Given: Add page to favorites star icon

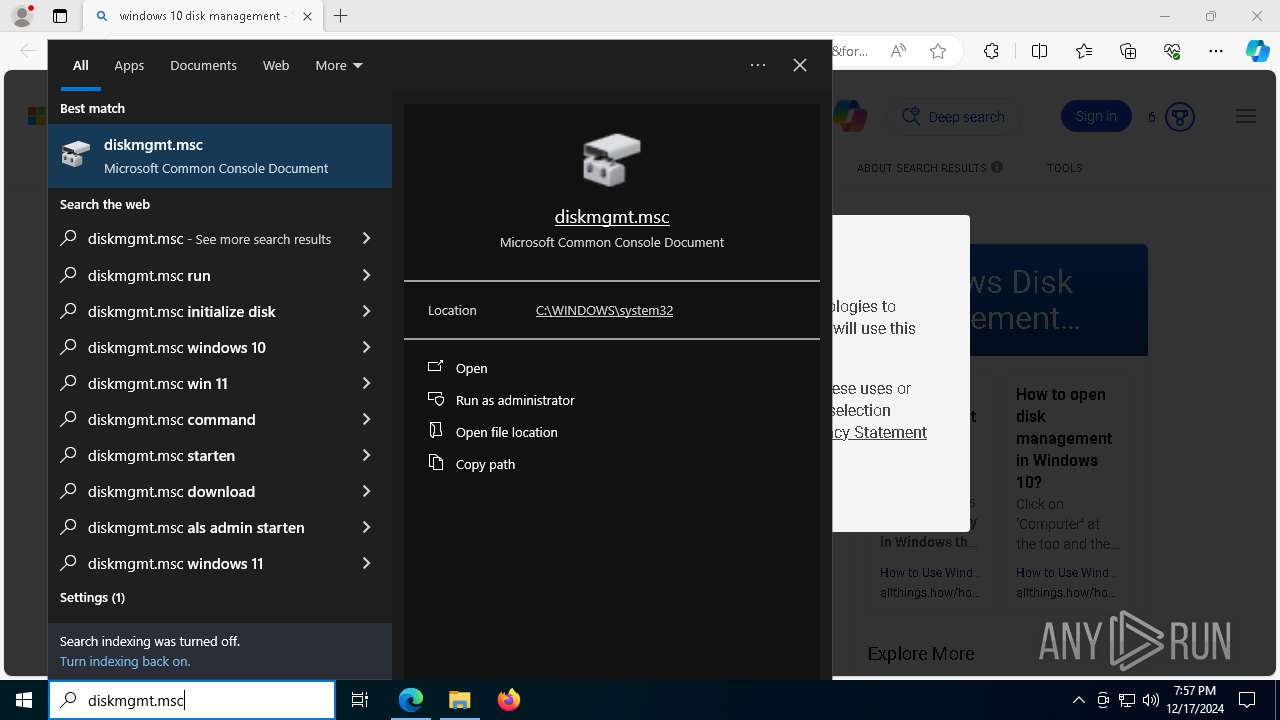Looking at the screenshot, I should 938,51.
